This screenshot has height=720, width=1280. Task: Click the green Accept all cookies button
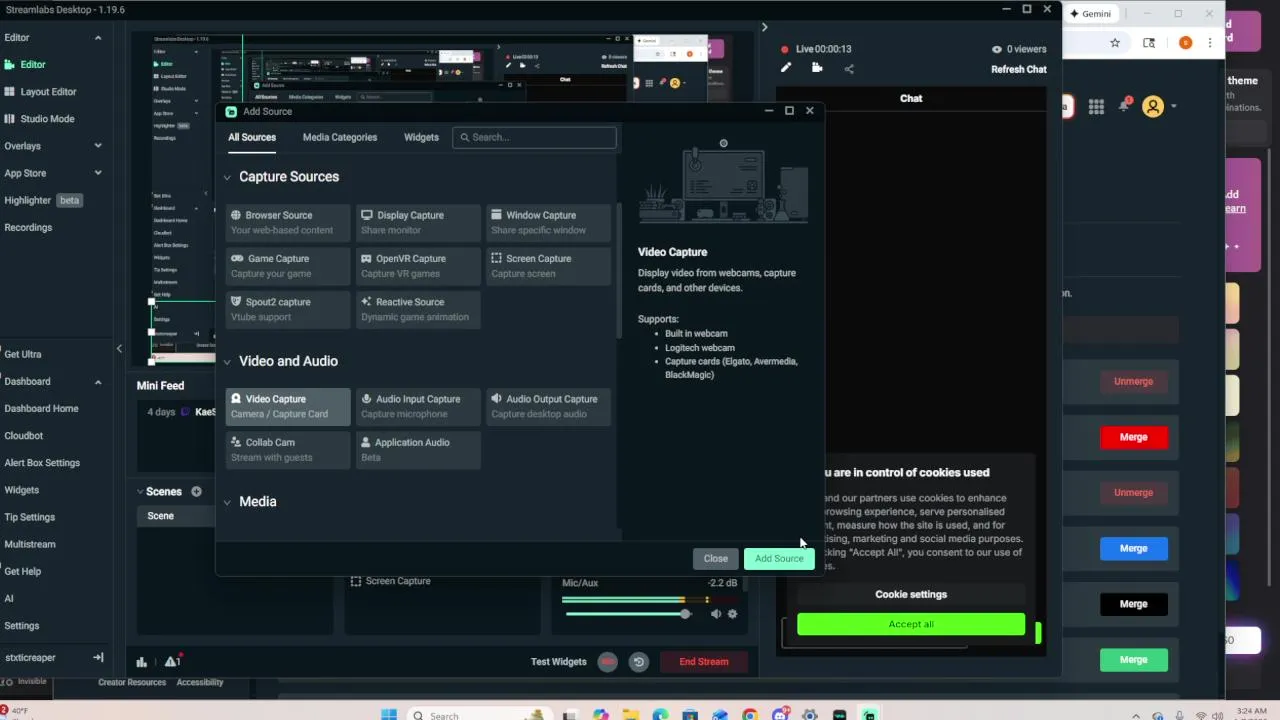pos(911,624)
